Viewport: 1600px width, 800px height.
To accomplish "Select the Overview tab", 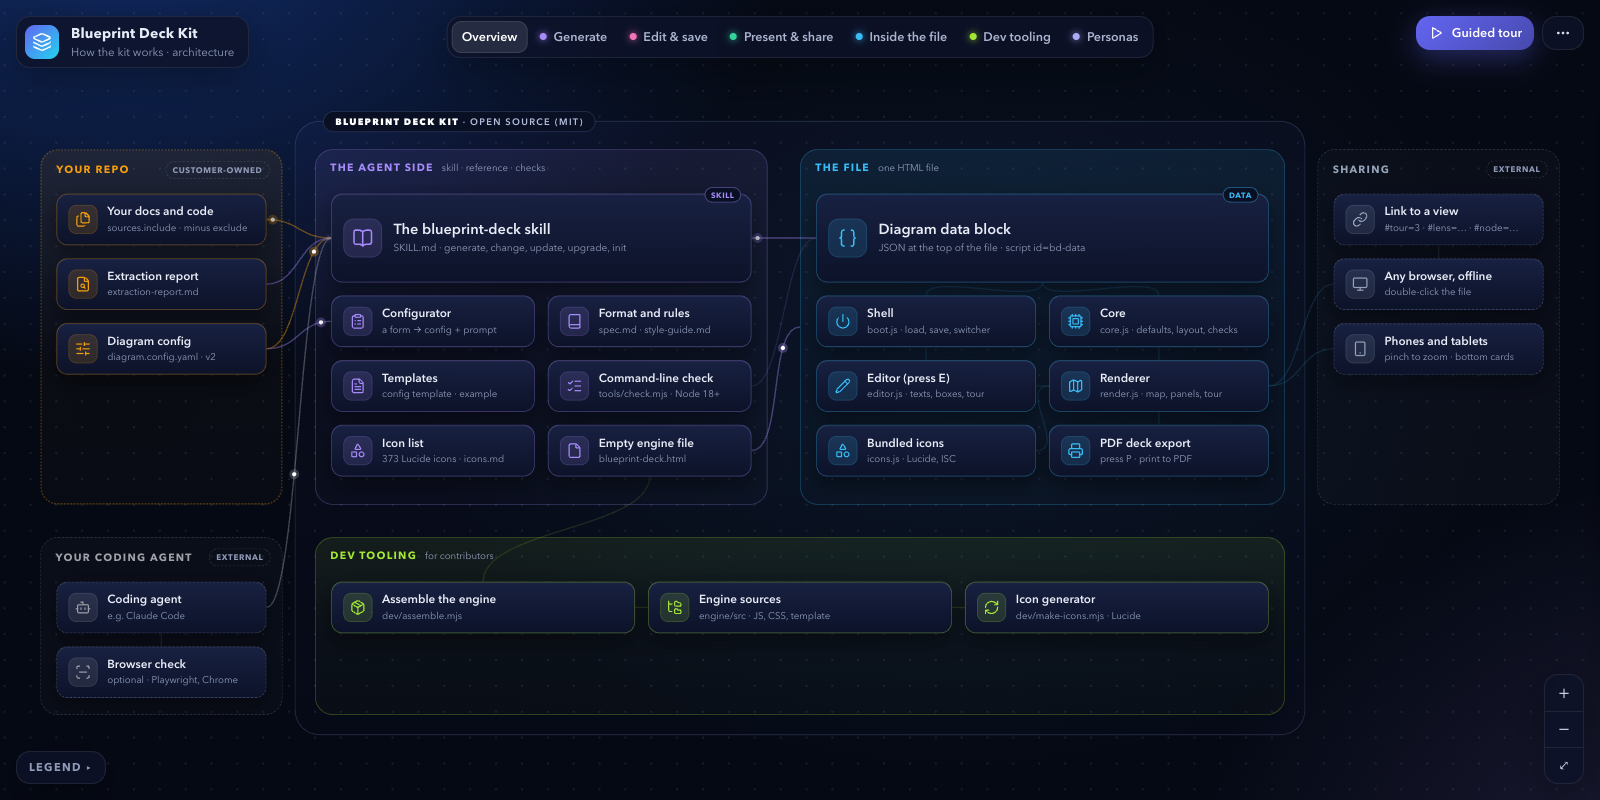I will click(489, 37).
